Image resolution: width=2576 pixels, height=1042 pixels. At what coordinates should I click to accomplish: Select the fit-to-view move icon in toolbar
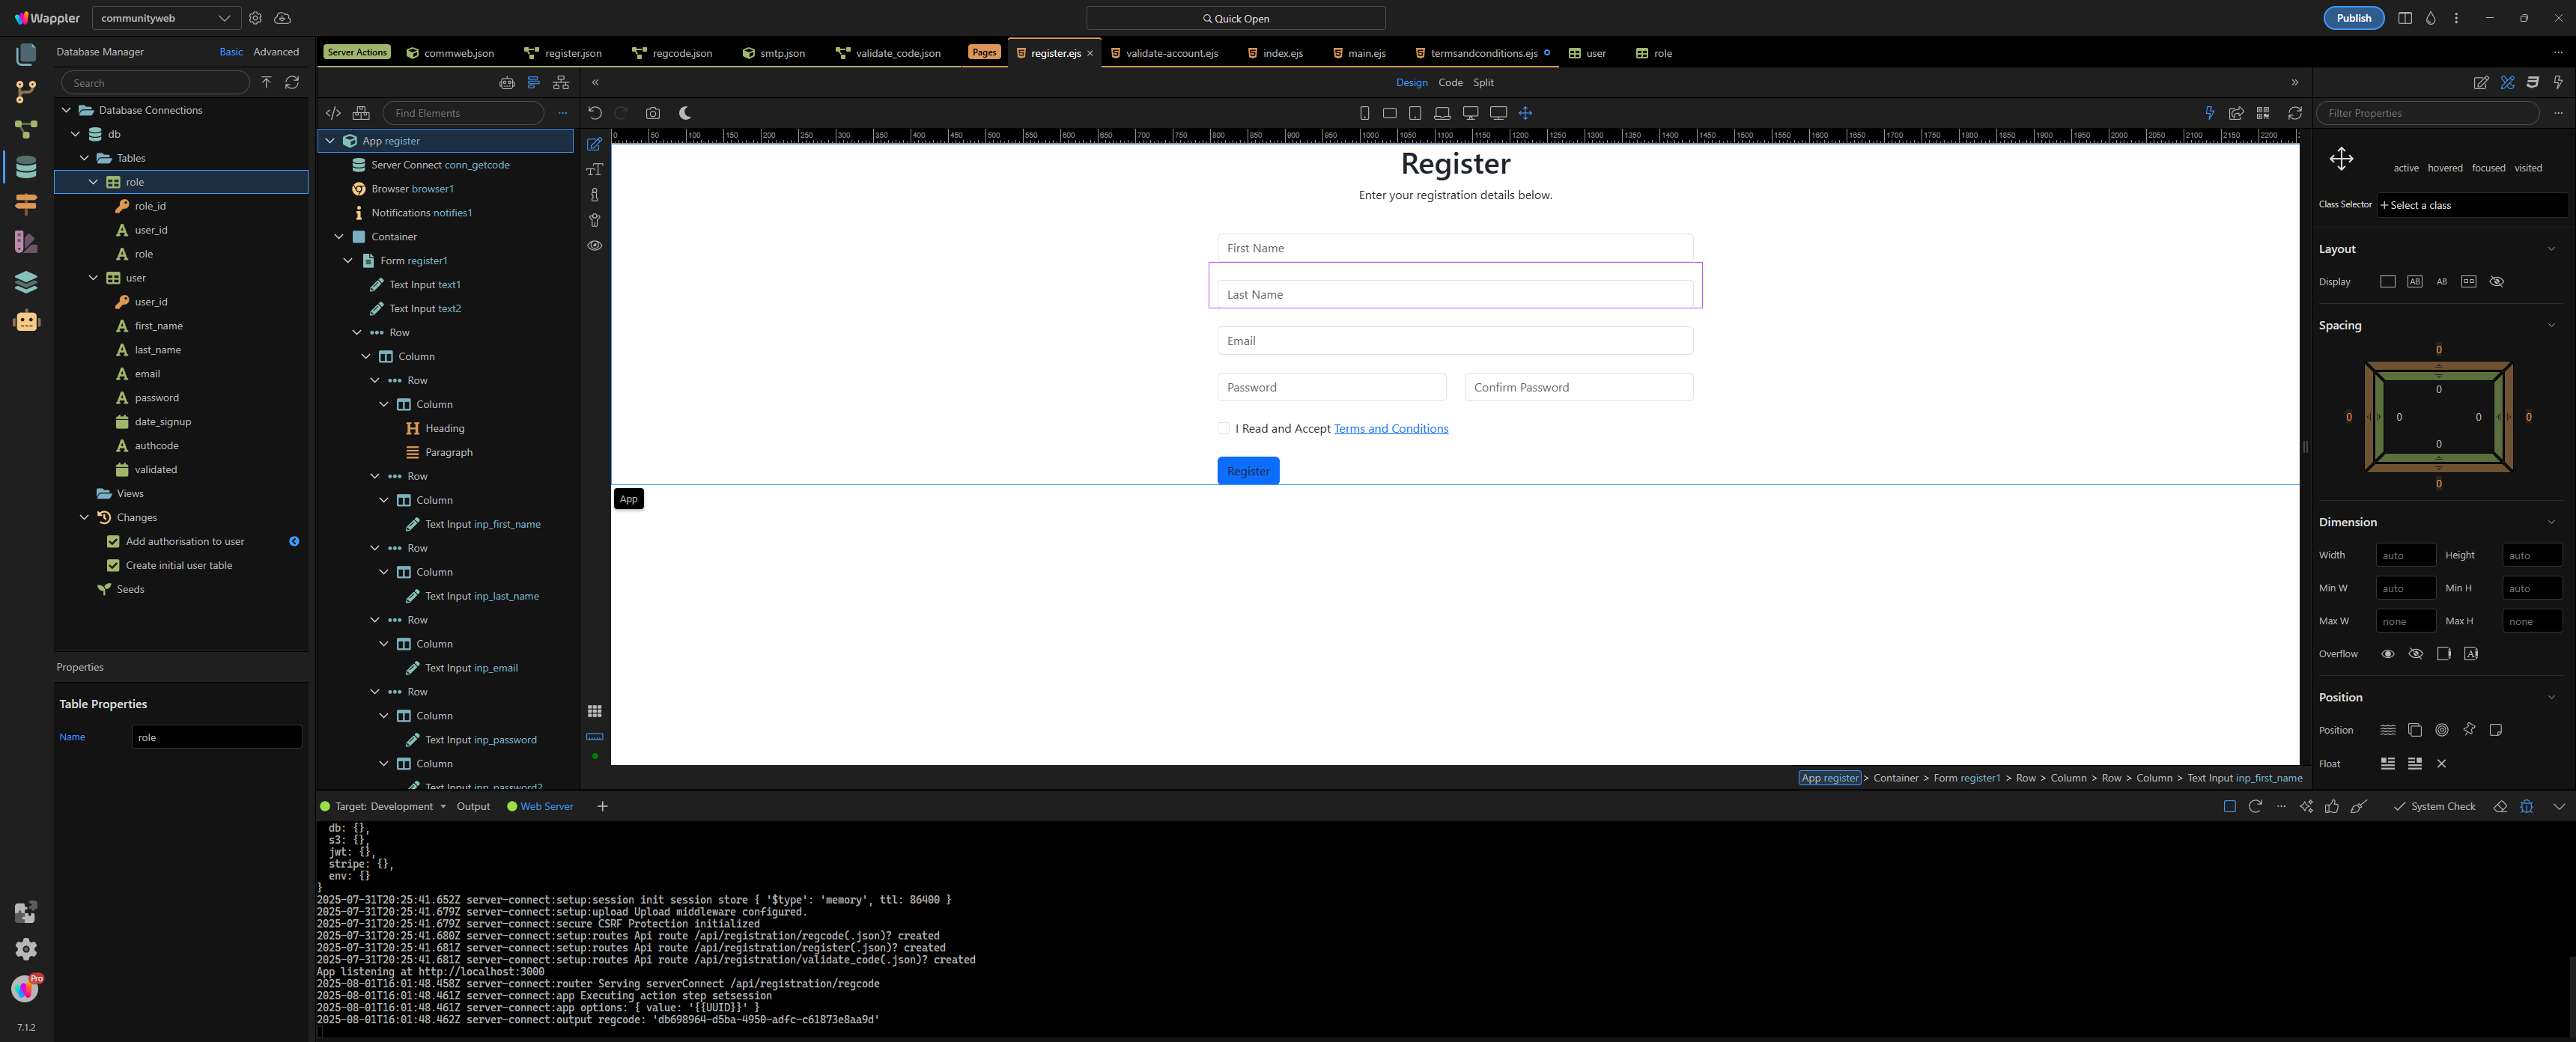[x=1525, y=113]
